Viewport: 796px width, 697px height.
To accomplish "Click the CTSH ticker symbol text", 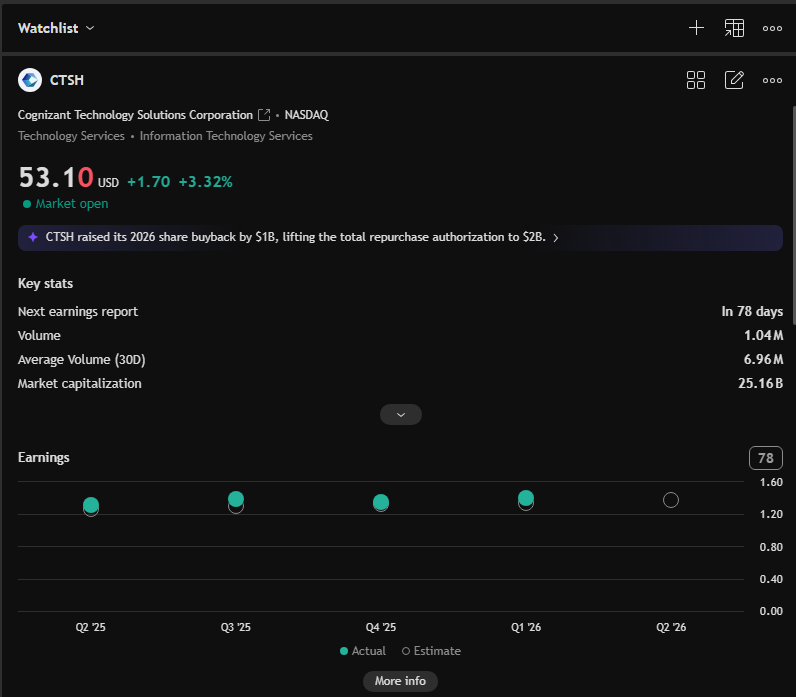I will 67,80.
